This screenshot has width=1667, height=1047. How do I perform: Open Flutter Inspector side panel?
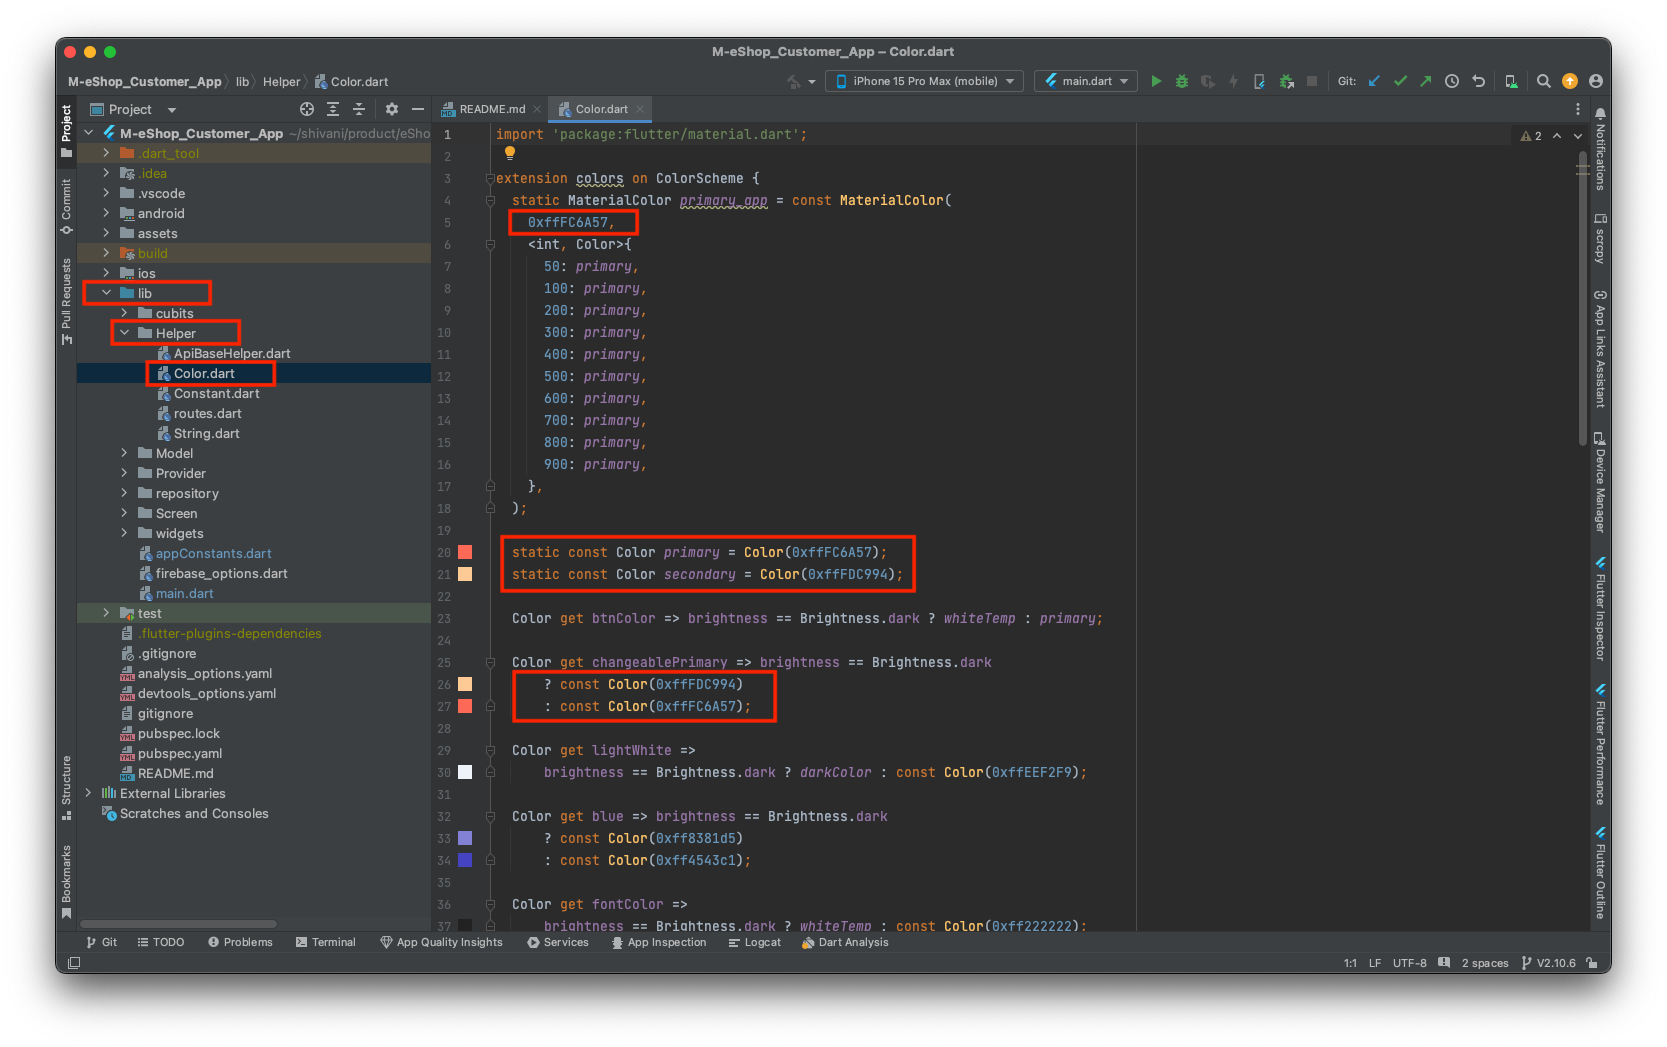click(1600, 609)
